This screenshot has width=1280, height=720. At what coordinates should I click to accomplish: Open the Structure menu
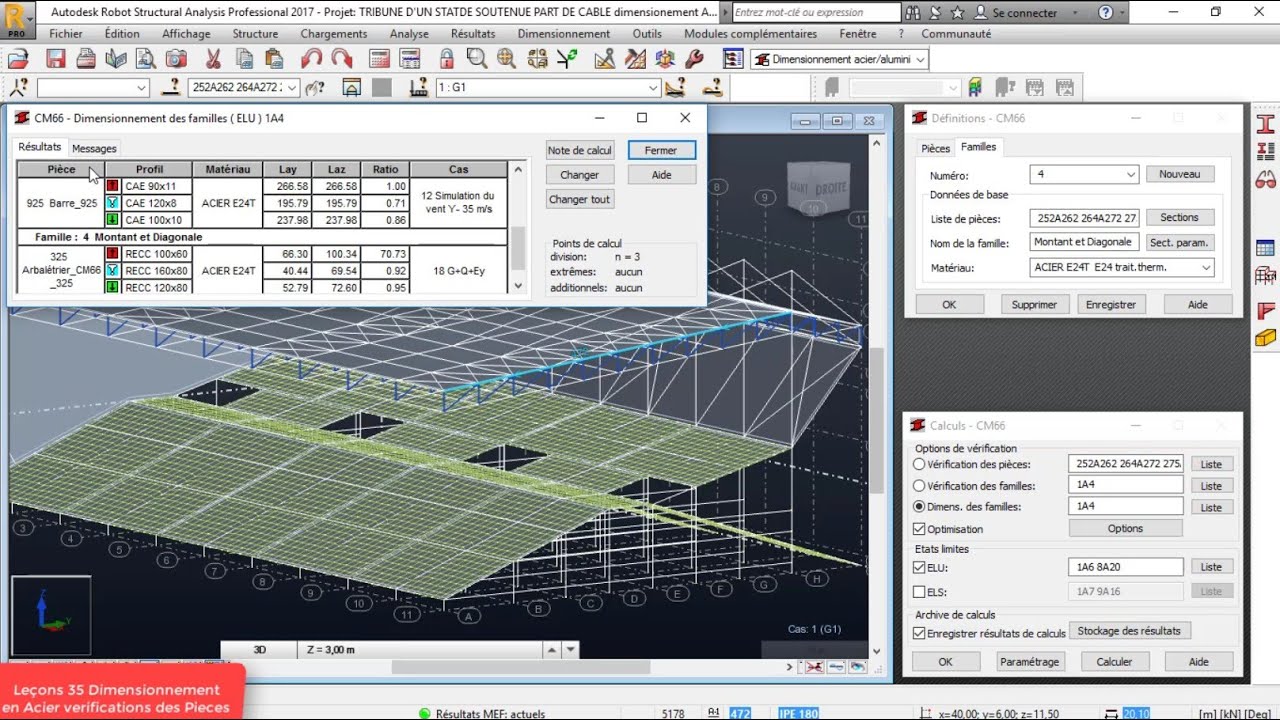tap(255, 34)
